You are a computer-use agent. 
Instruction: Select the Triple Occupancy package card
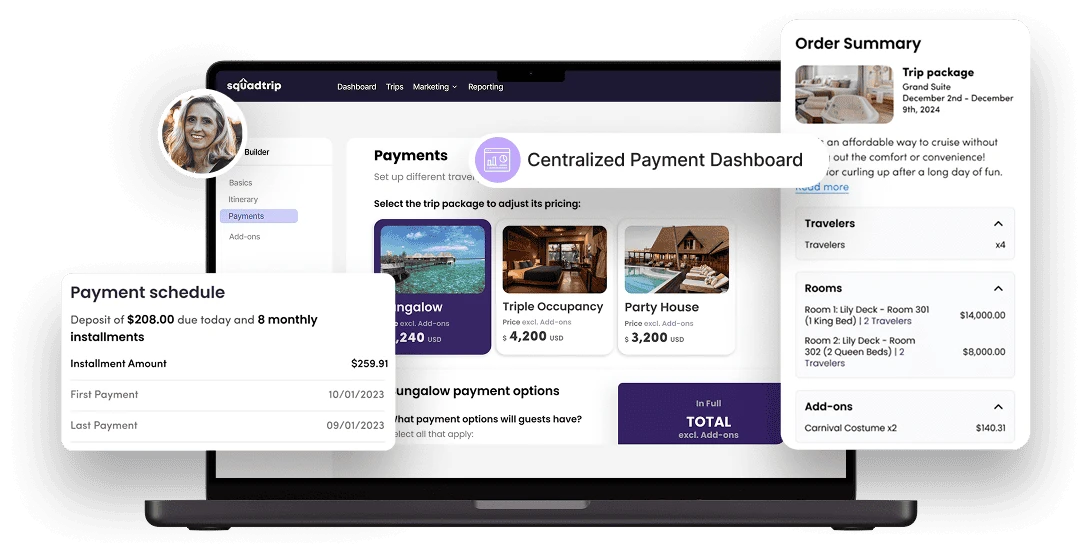tap(553, 287)
